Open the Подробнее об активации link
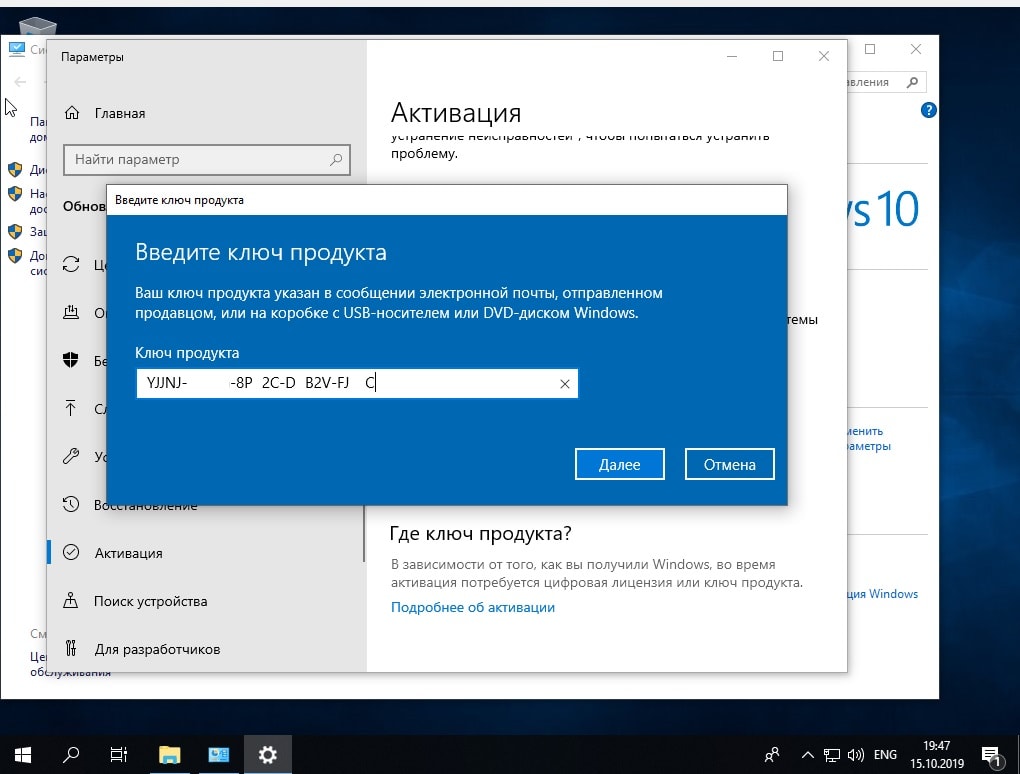1020x774 pixels. 472,607
